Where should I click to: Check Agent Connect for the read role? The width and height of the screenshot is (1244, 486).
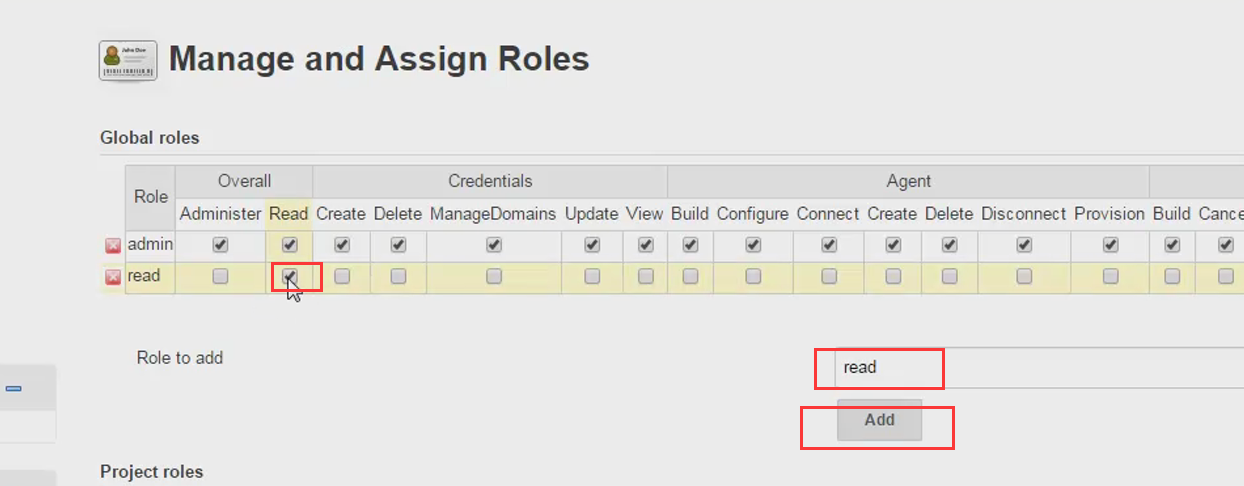click(x=829, y=276)
